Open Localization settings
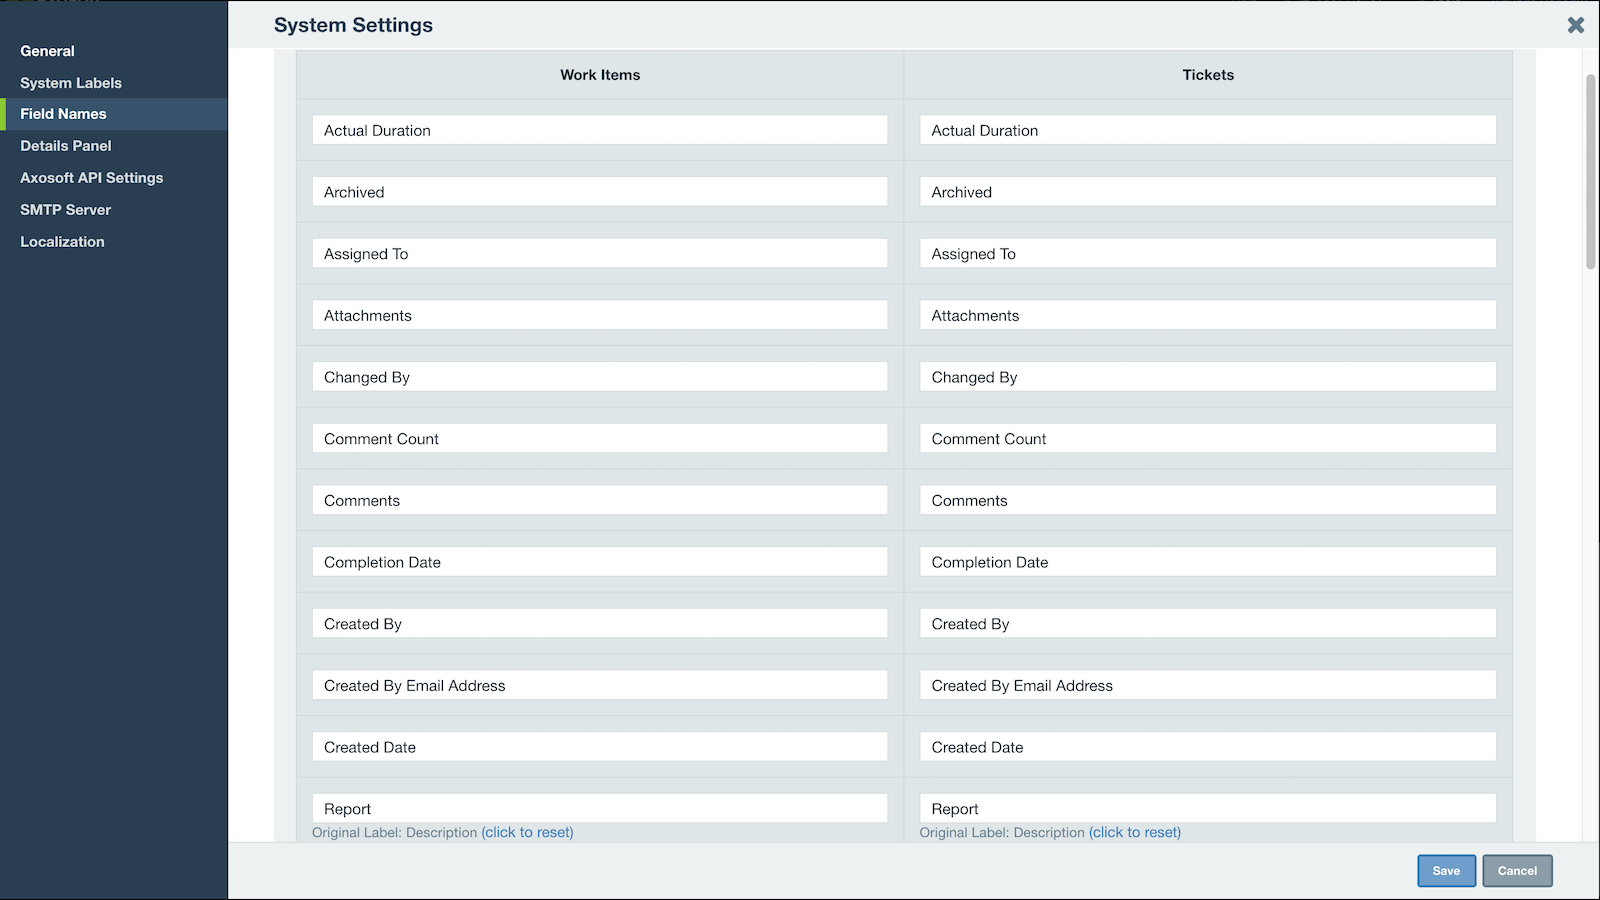This screenshot has width=1600, height=900. [x=62, y=242]
